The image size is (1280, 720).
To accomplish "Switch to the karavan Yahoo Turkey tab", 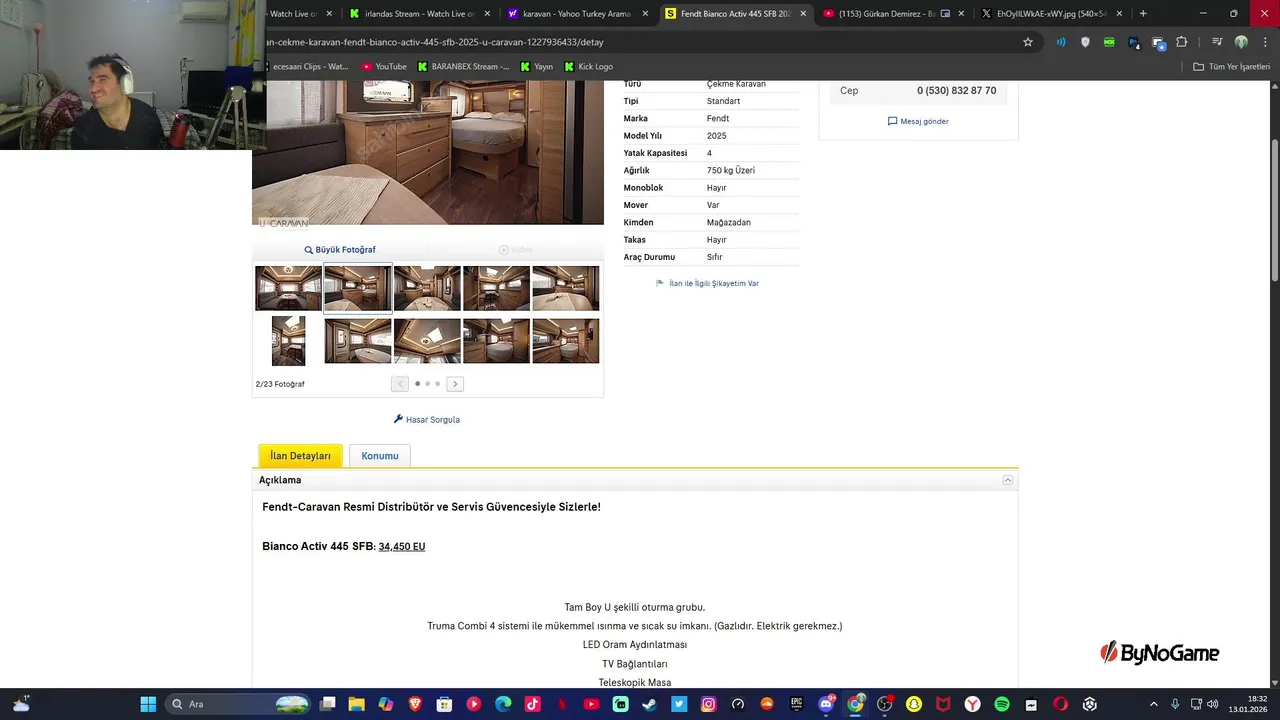I will click(x=577, y=14).
